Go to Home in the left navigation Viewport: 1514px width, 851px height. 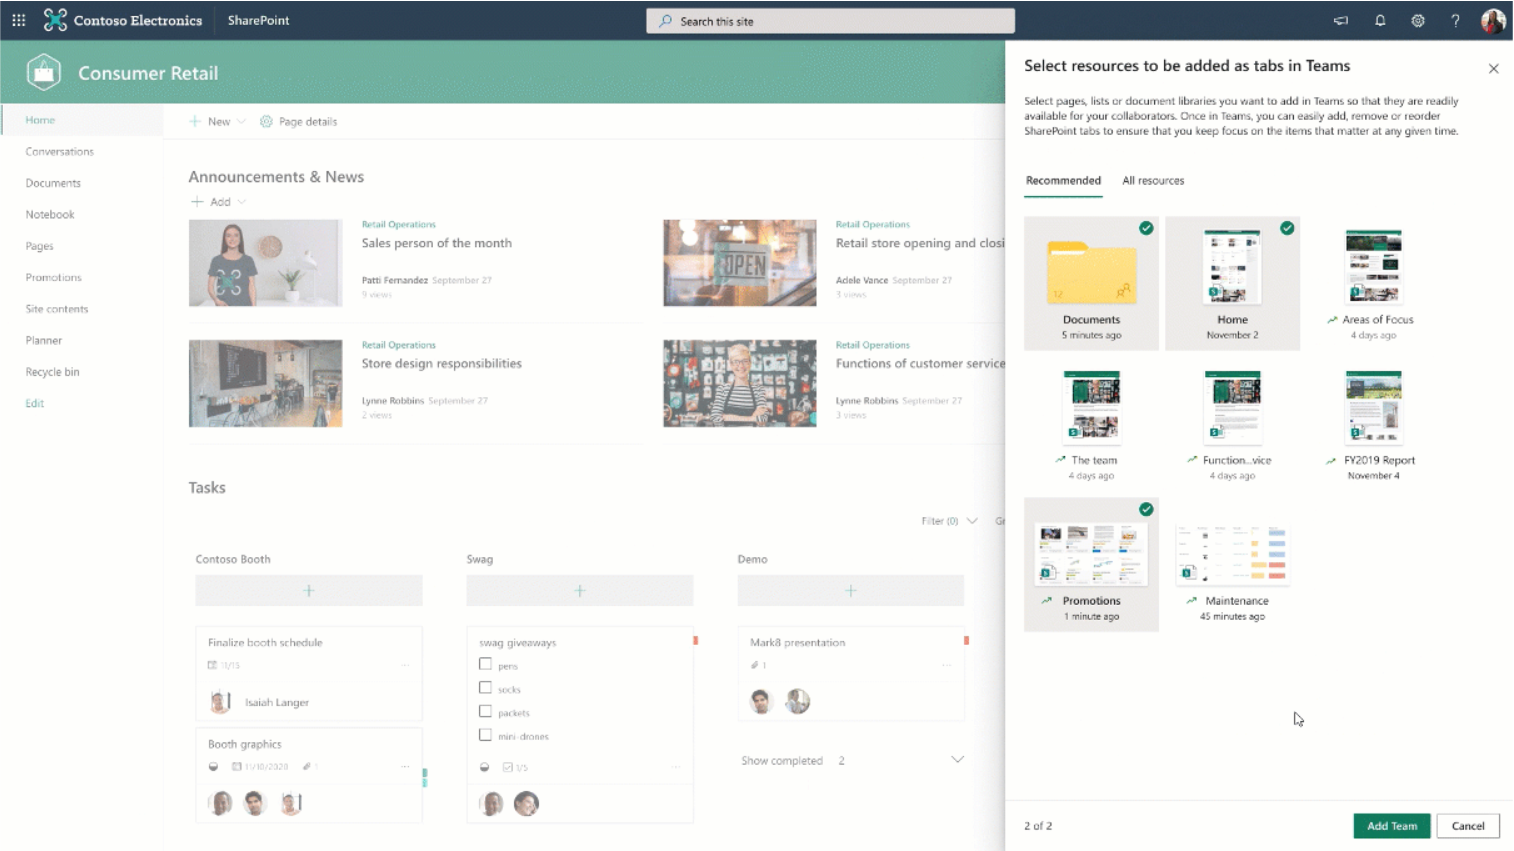pyautogui.click(x=40, y=120)
